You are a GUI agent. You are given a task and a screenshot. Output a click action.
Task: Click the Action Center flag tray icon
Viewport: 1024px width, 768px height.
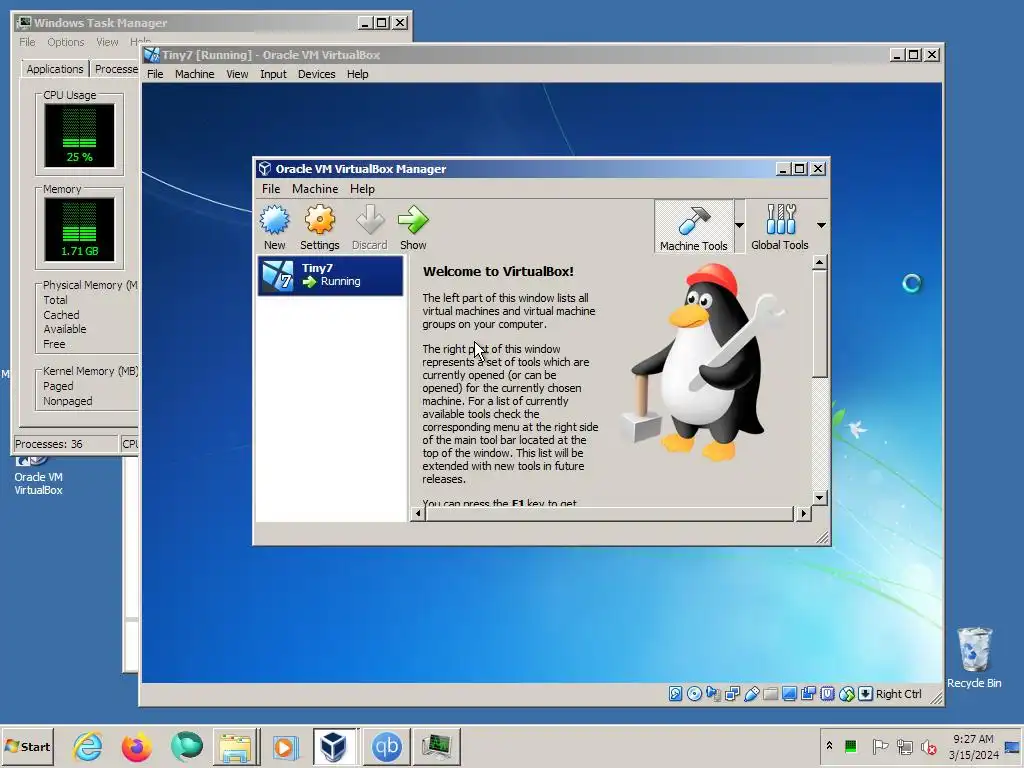pyautogui.click(x=880, y=746)
